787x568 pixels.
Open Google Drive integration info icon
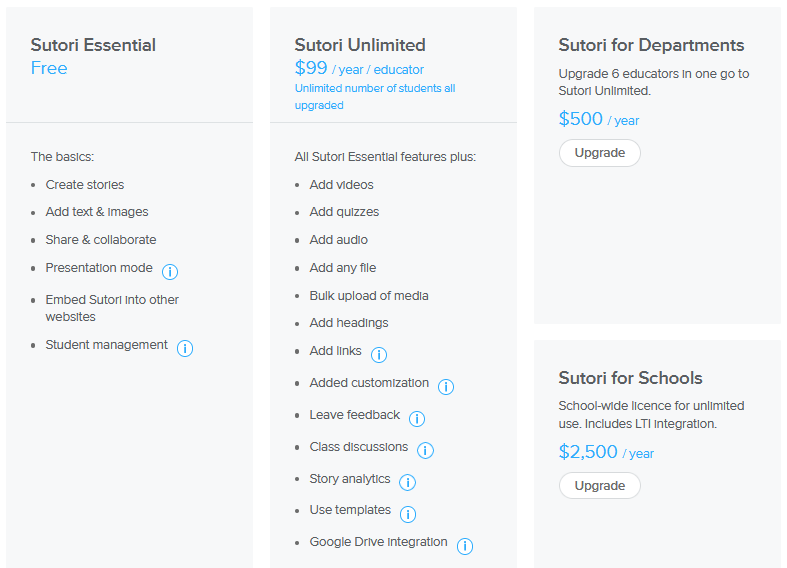(x=465, y=545)
